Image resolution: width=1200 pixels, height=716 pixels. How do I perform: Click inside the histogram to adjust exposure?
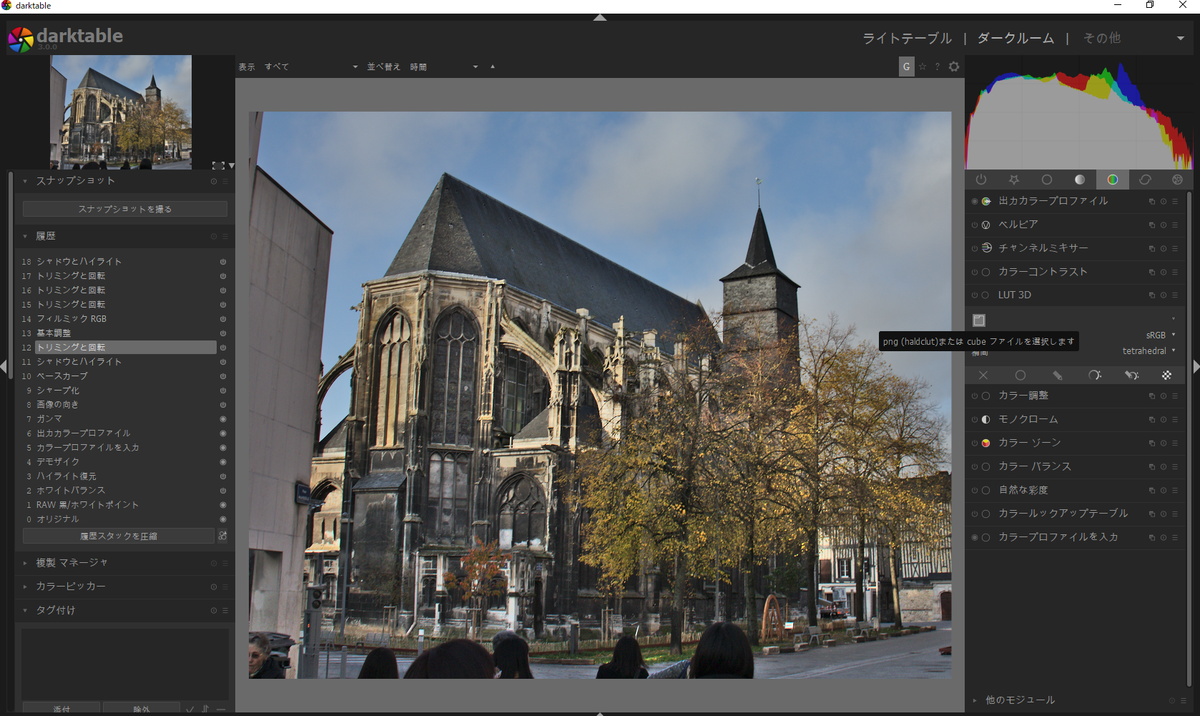tap(1080, 115)
